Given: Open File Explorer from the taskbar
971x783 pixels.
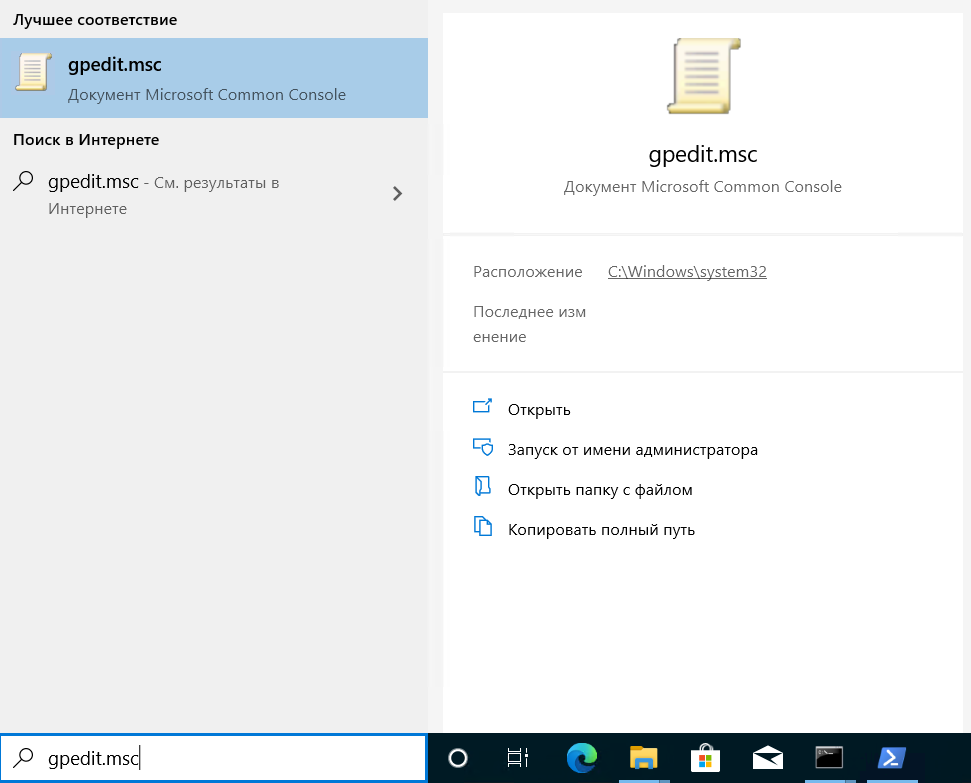Looking at the screenshot, I should (642, 758).
